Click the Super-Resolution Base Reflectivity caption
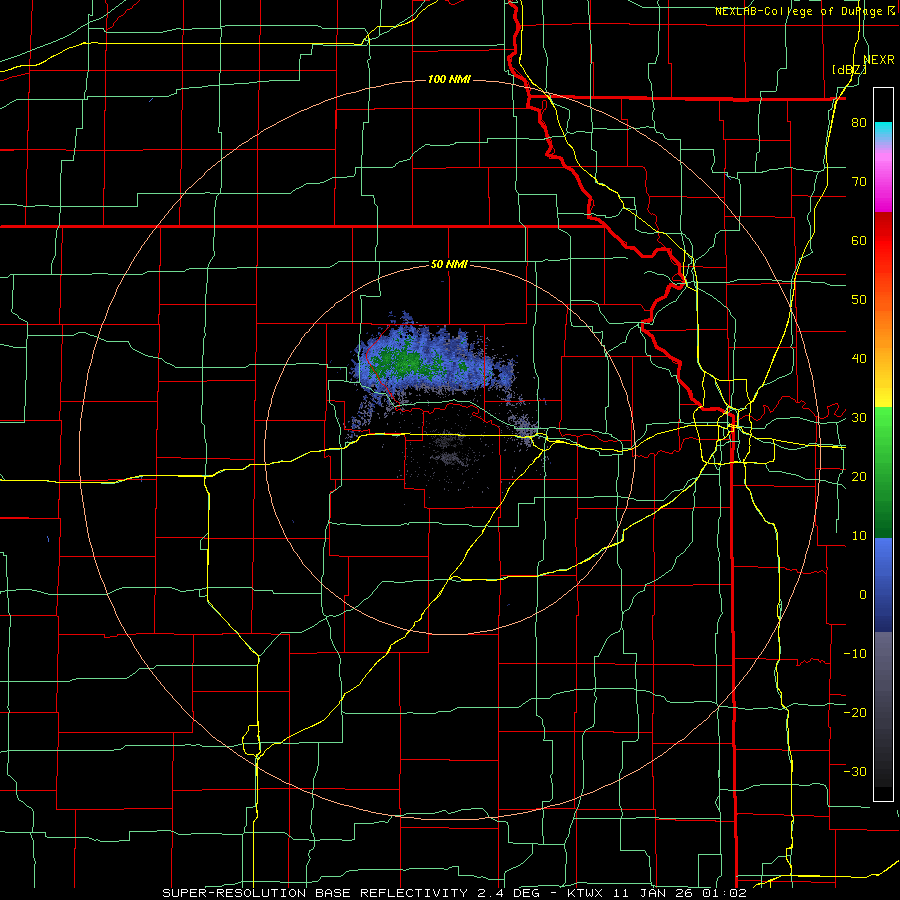The image size is (900, 900). (x=454, y=893)
